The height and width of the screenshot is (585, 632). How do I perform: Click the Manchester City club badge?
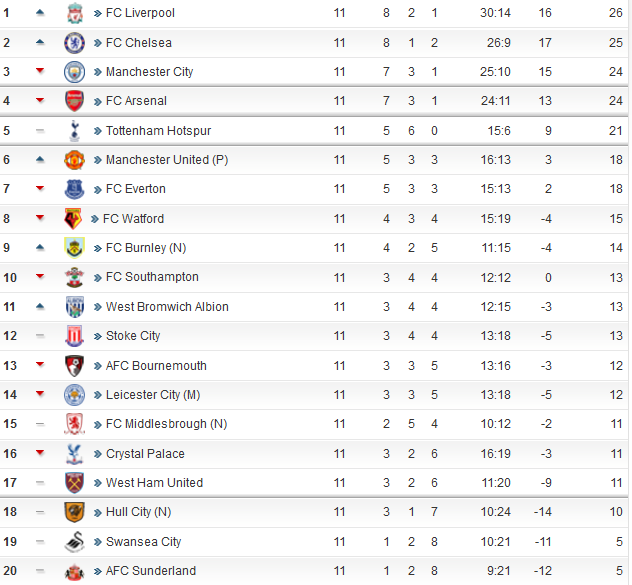[x=75, y=72]
